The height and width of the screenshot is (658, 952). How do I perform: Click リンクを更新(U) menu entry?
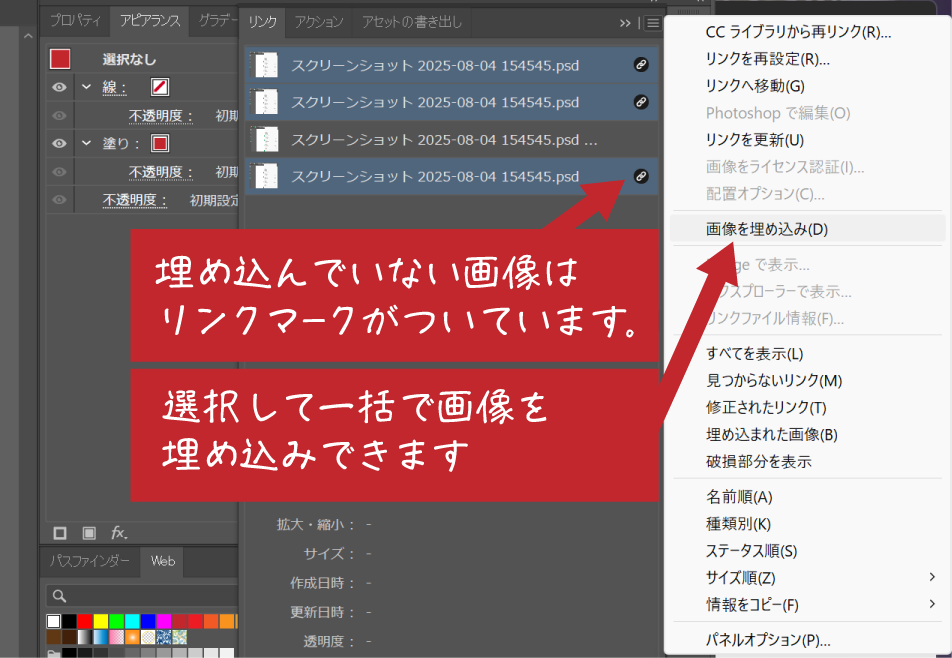pyautogui.click(x=754, y=140)
